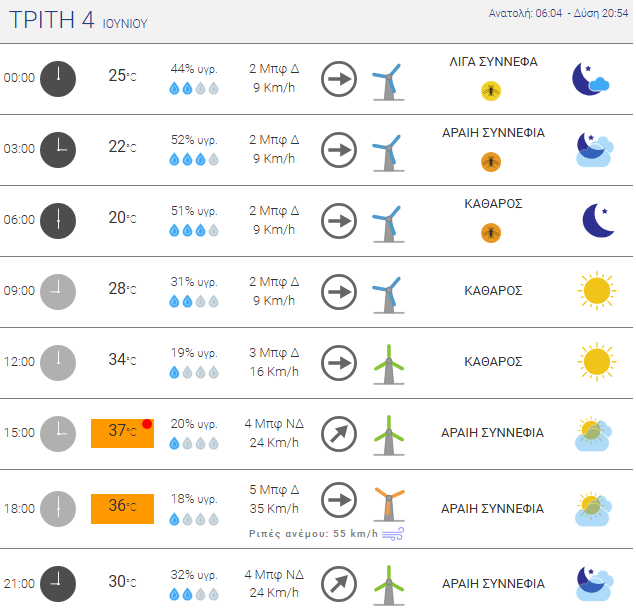Click the ΛΙΓΑ ΣΥΝΝΕΦΑ label

(x=493, y=62)
